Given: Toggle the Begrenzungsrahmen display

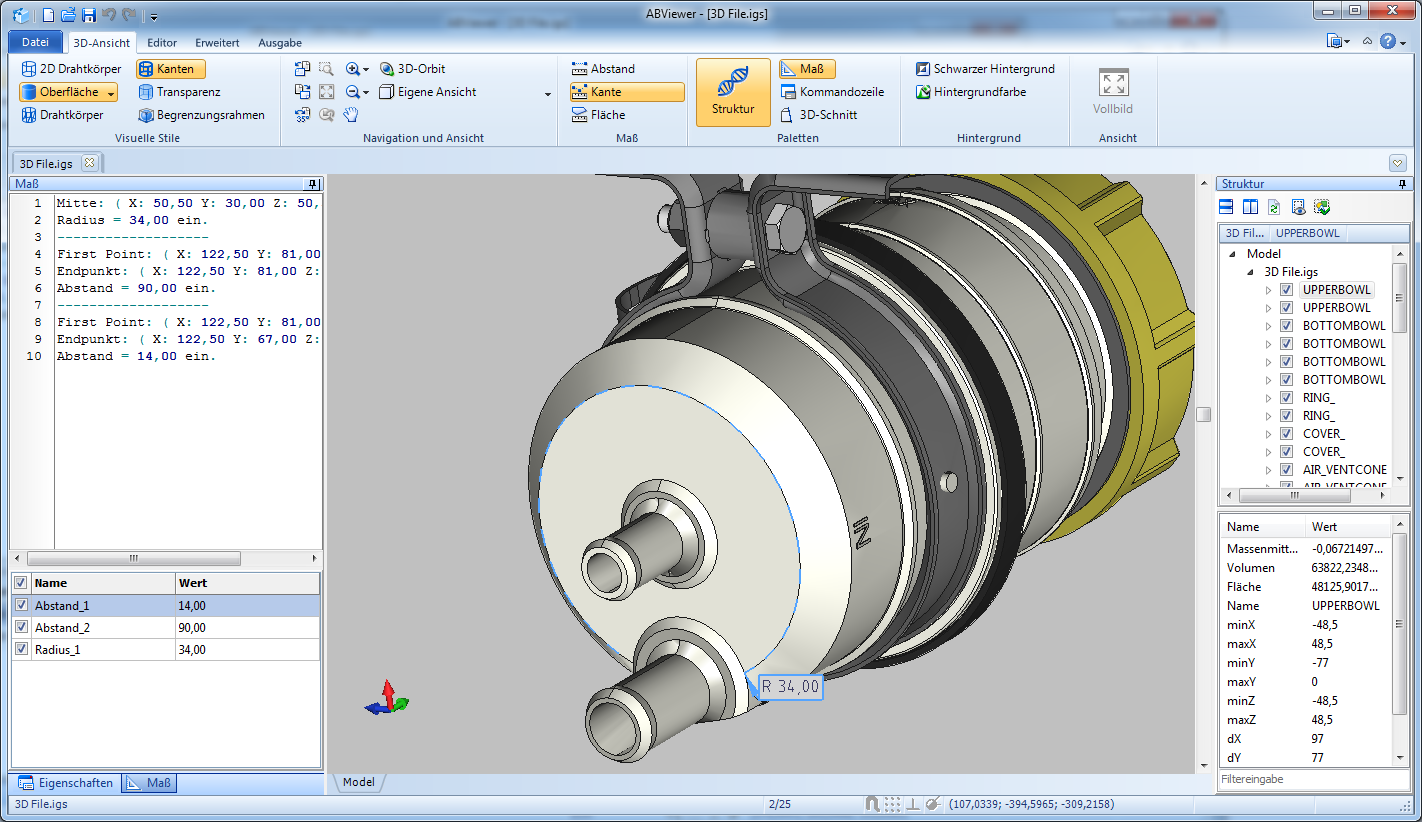Looking at the screenshot, I should (x=201, y=115).
